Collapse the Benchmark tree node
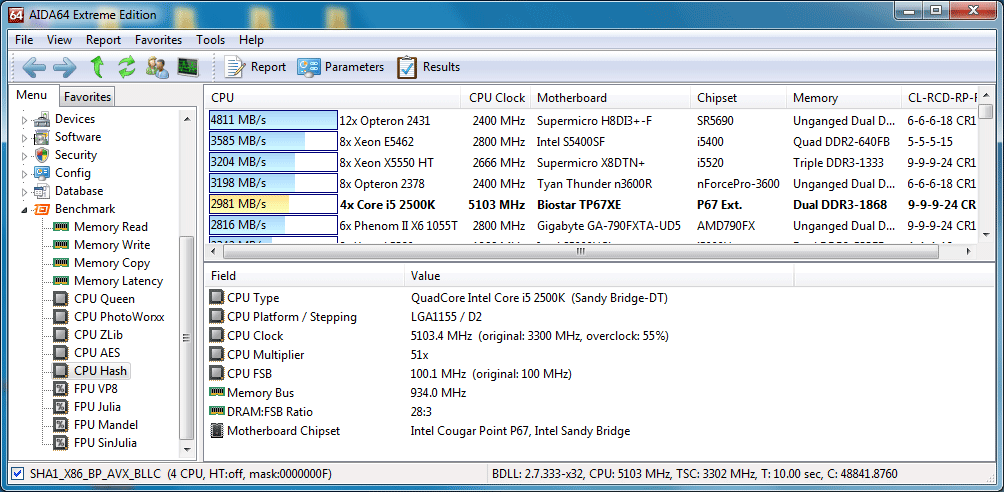The image size is (1004, 492). (x=25, y=209)
